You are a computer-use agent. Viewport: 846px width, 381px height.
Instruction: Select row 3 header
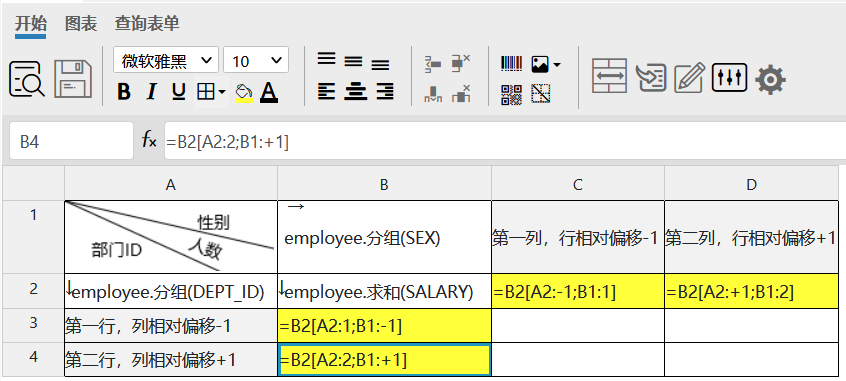pyautogui.click(x=33, y=325)
